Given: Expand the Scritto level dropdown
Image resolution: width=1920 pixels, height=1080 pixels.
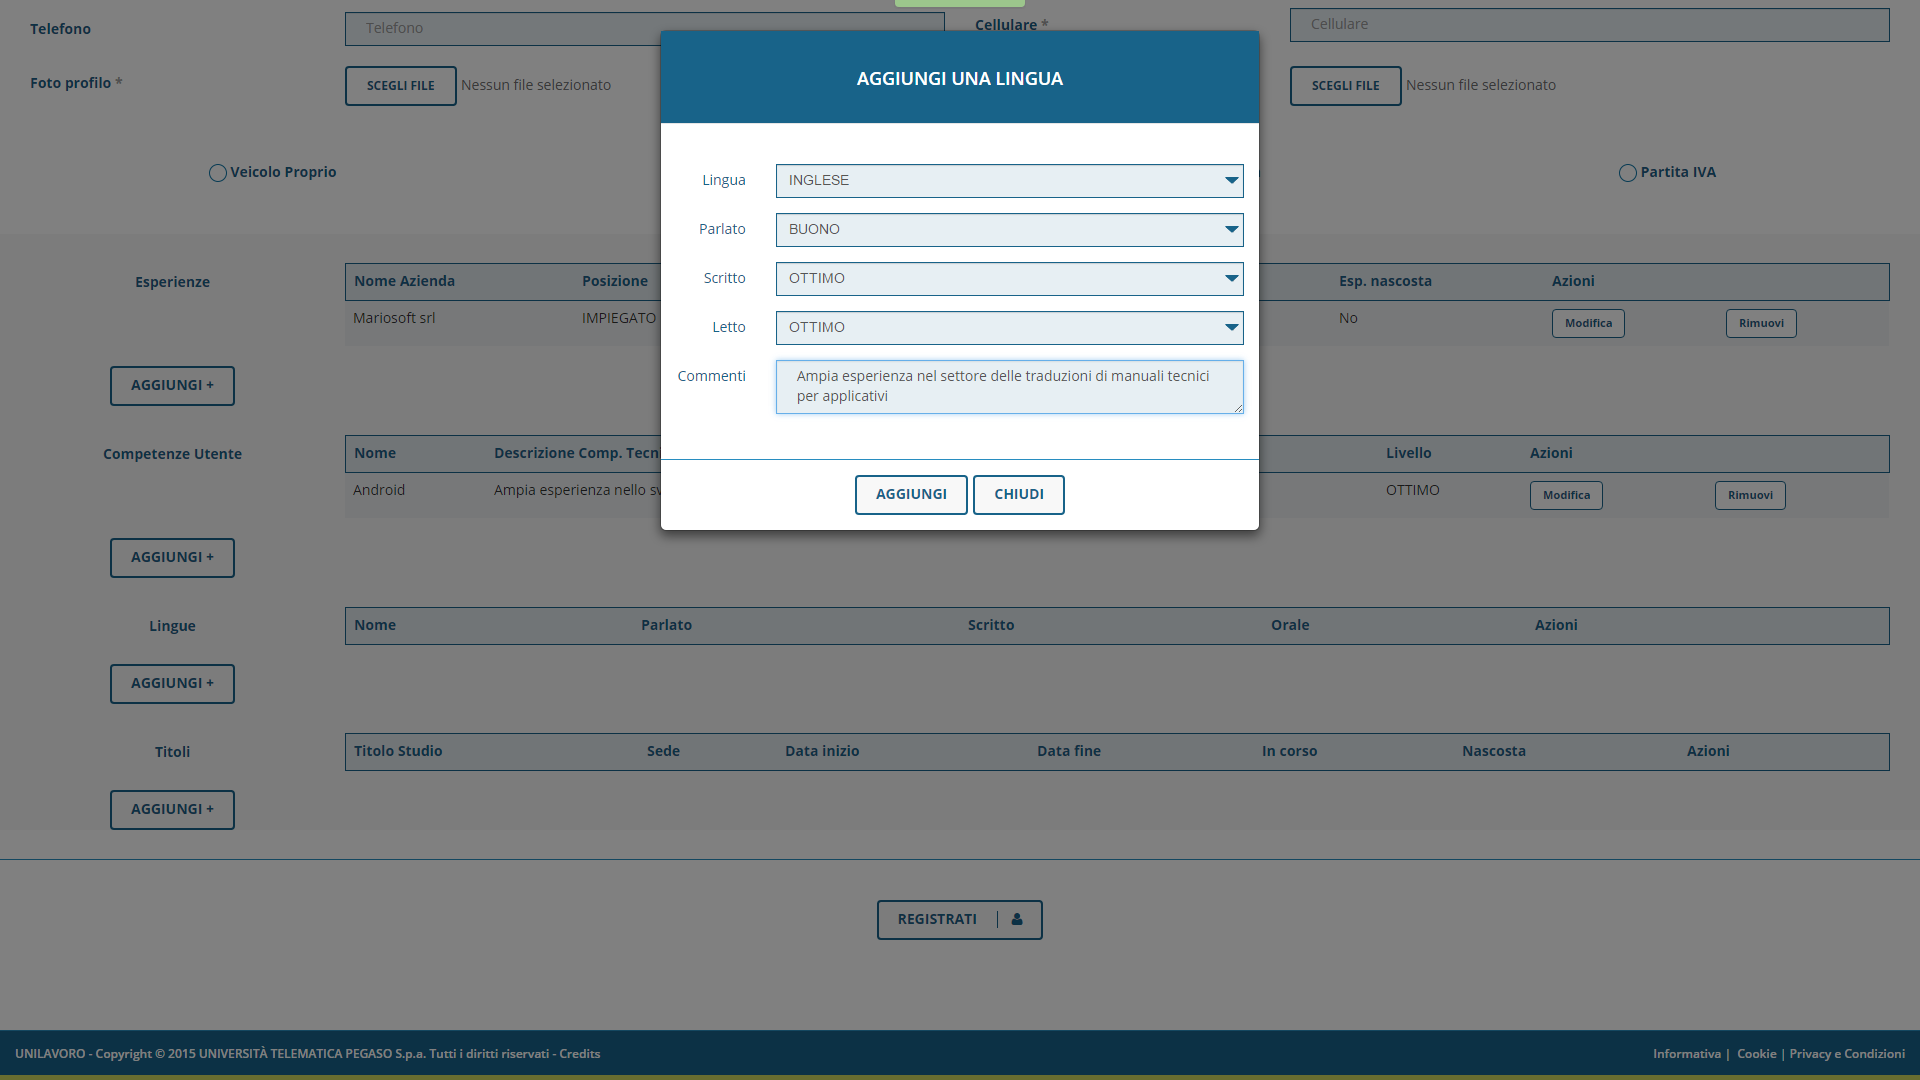Looking at the screenshot, I should click(1009, 279).
